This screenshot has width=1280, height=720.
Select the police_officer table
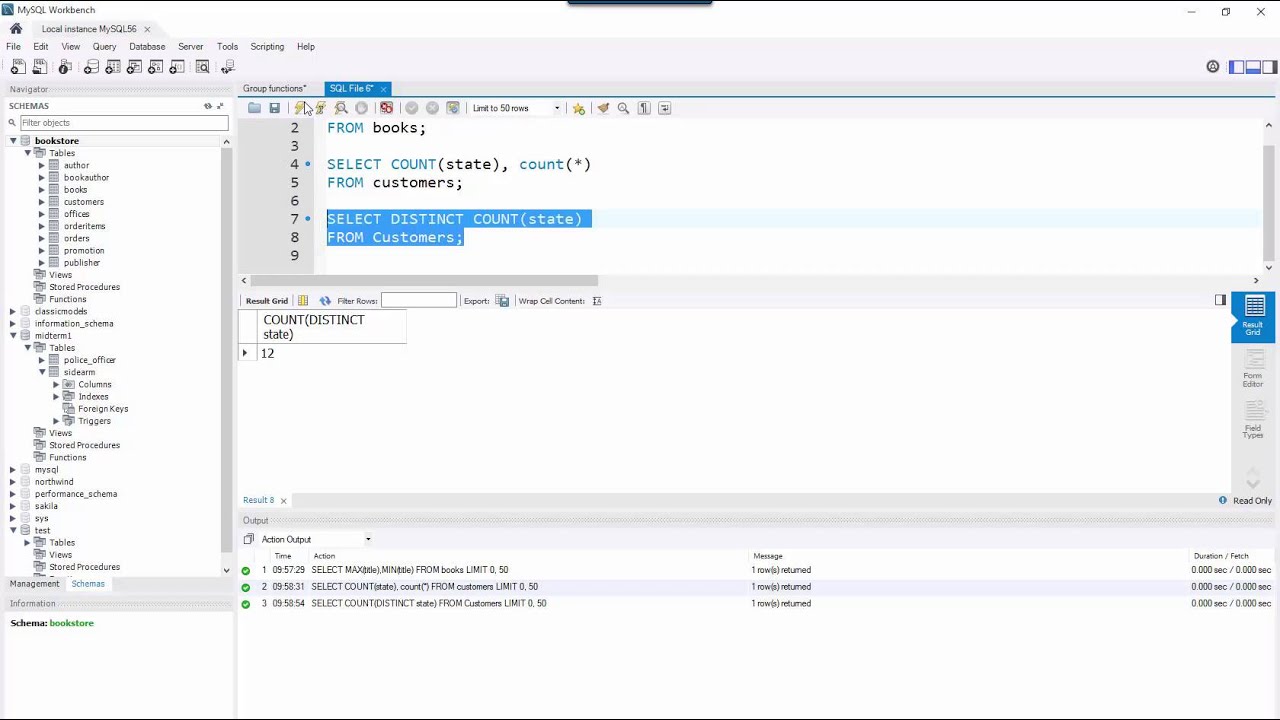tap(89, 360)
